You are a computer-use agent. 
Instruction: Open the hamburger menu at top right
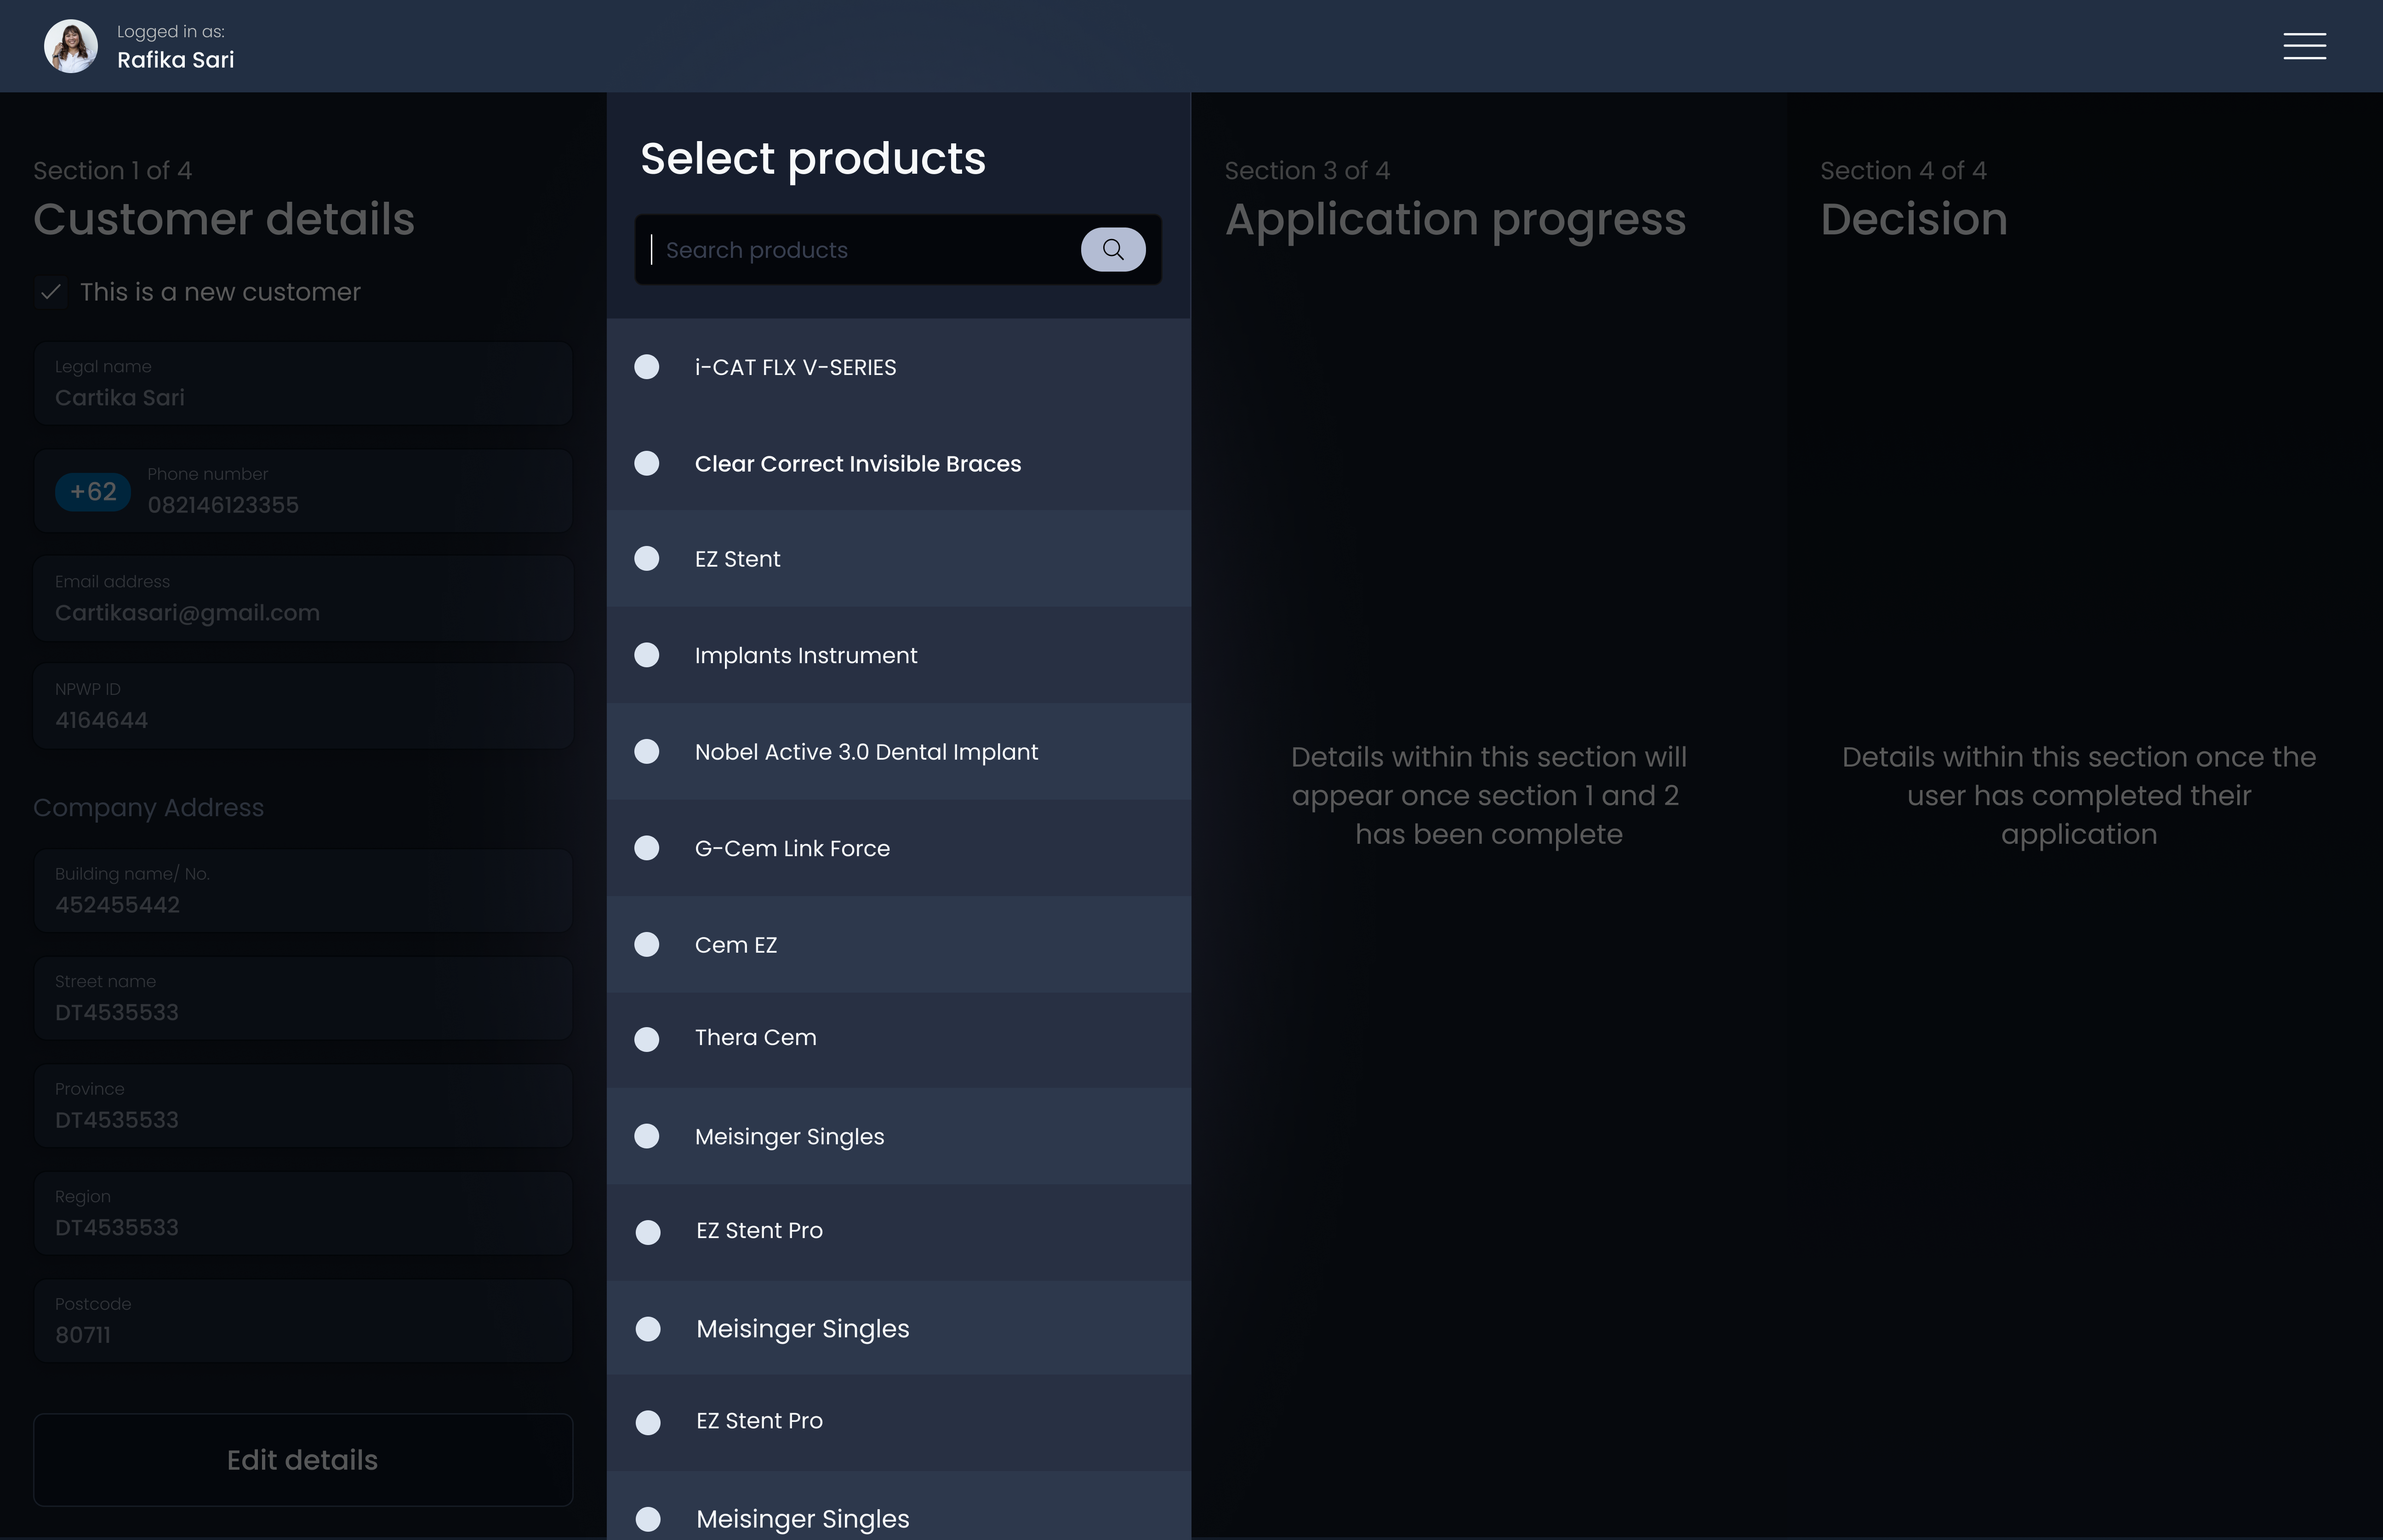(2304, 46)
